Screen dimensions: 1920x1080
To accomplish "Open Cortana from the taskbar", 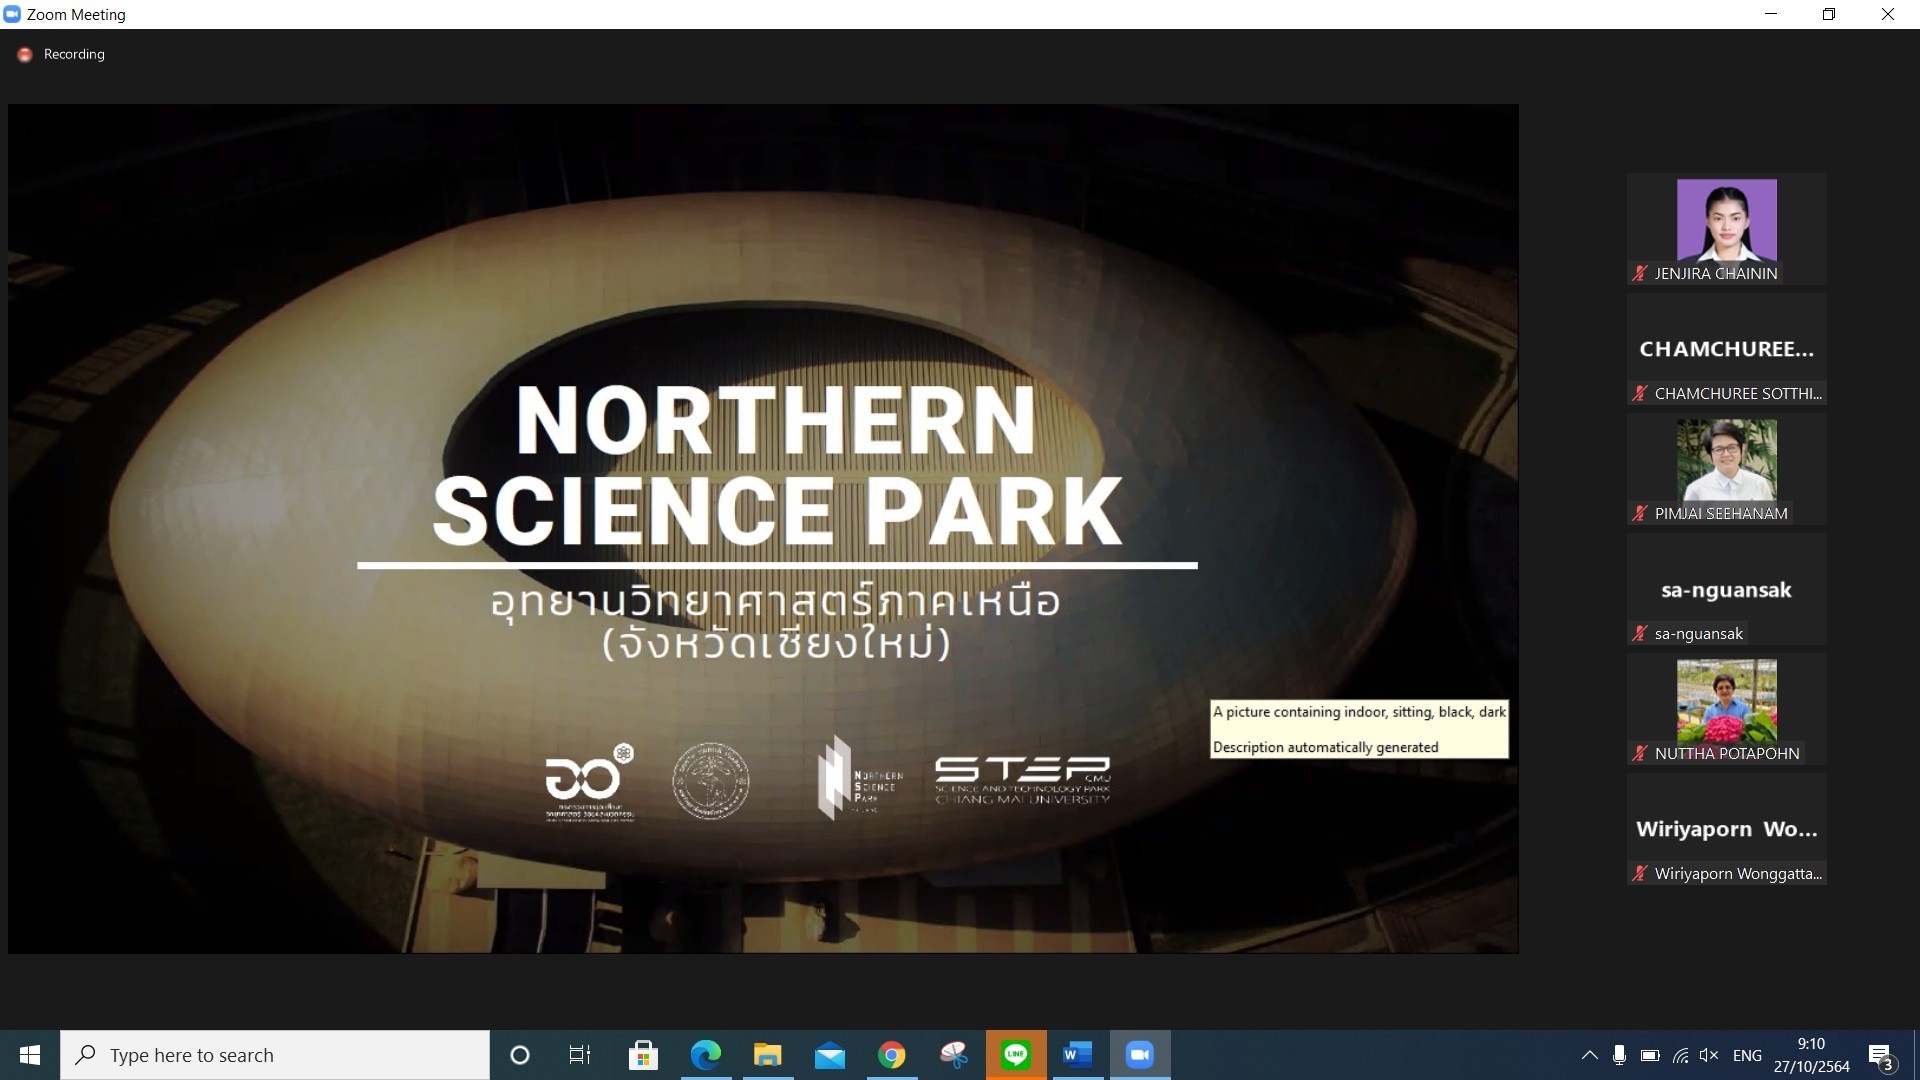I will pos(519,1055).
